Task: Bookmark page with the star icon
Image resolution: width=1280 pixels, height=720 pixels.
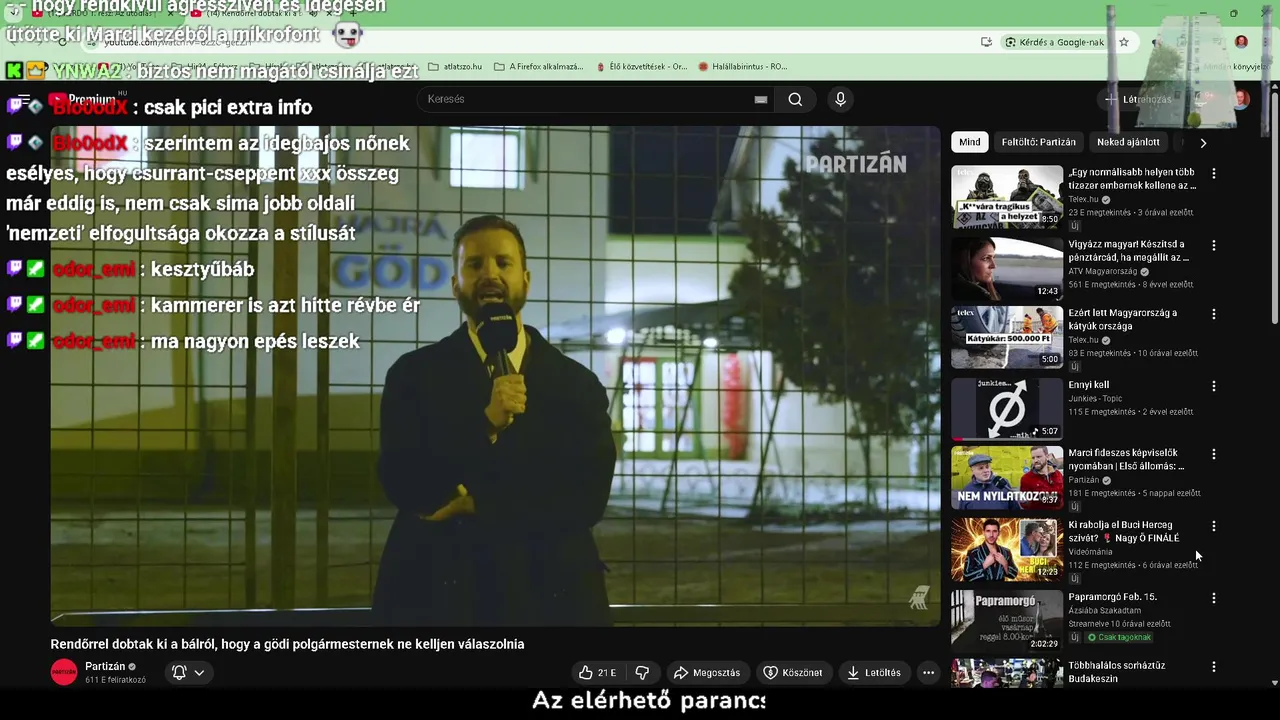Action: [1124, 42]
